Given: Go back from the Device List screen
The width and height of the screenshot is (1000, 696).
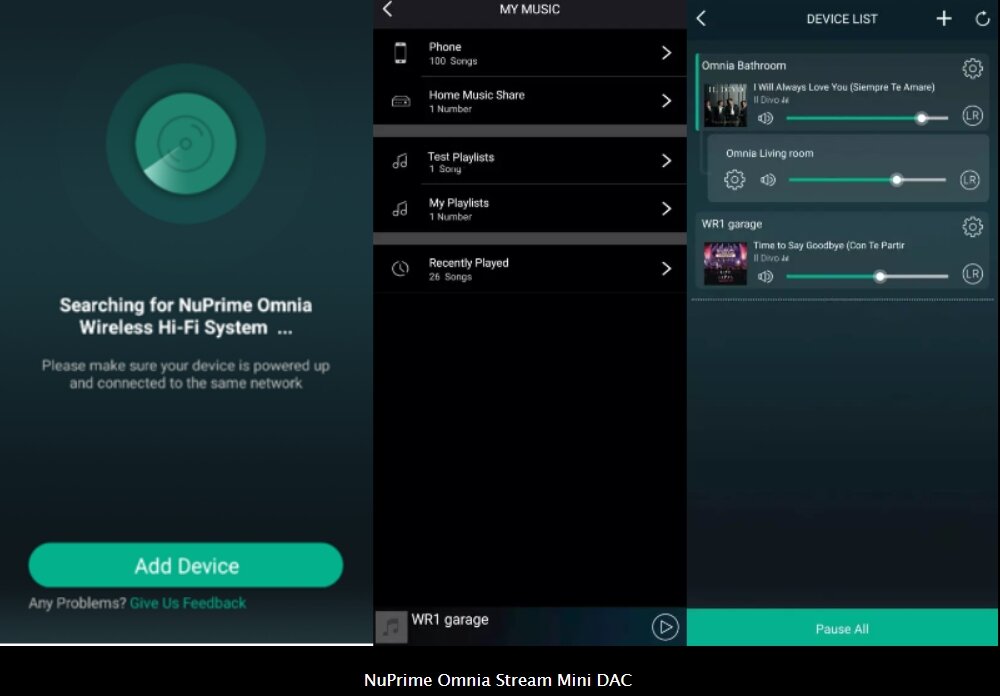Looking at the screenshot, I should pos(701,19).
